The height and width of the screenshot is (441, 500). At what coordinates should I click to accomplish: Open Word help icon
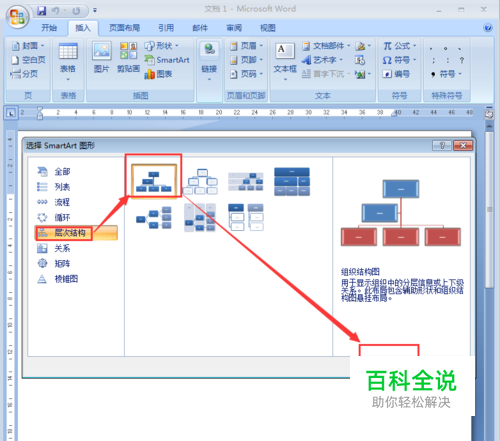click(x=488, y=27)
